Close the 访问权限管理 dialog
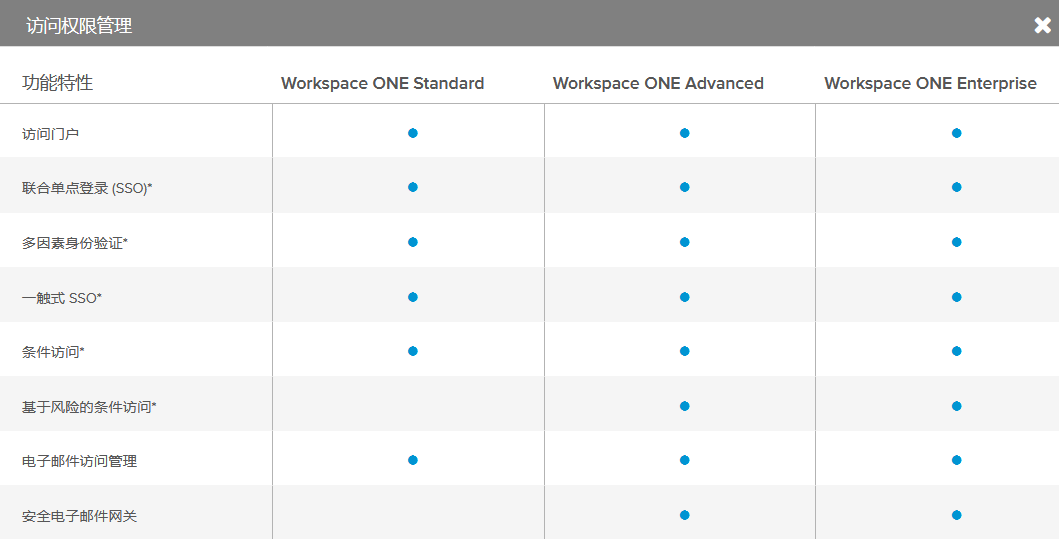The width and height of the screenshot is (1059, 539). coord(1042,26)
